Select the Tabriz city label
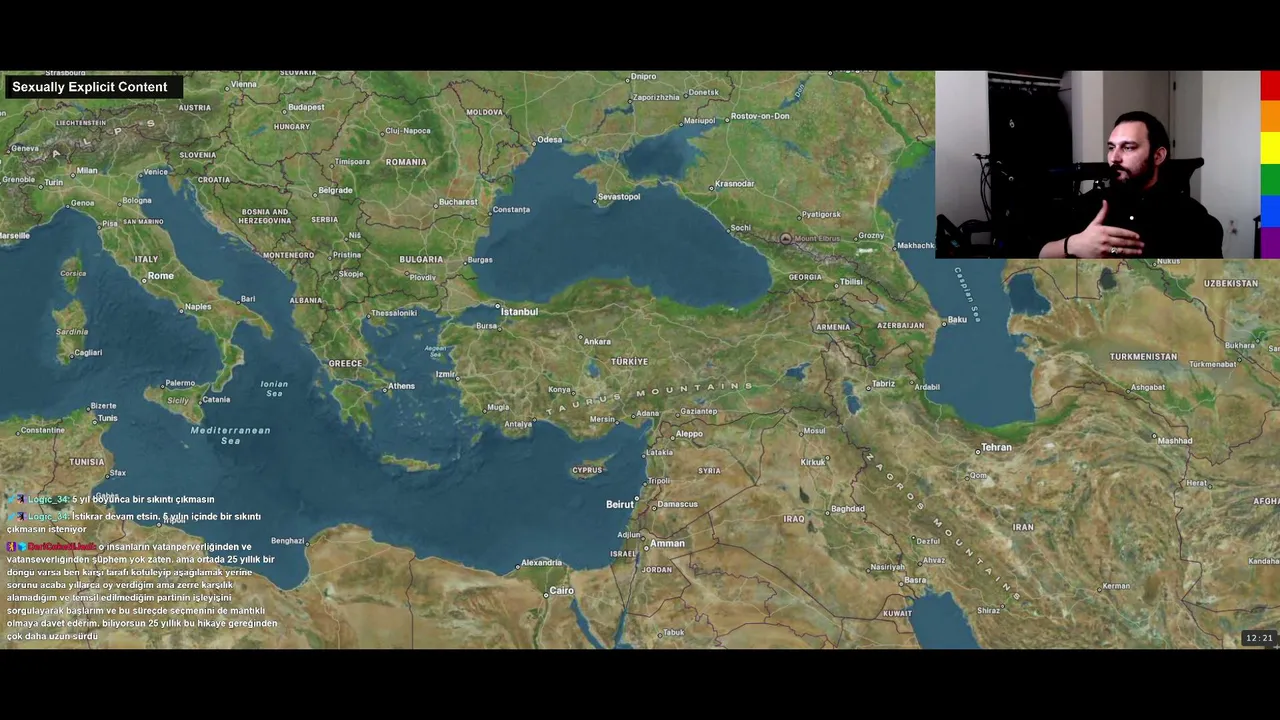The height and width of the screenshot is (720, 1280). pos(883,384)
